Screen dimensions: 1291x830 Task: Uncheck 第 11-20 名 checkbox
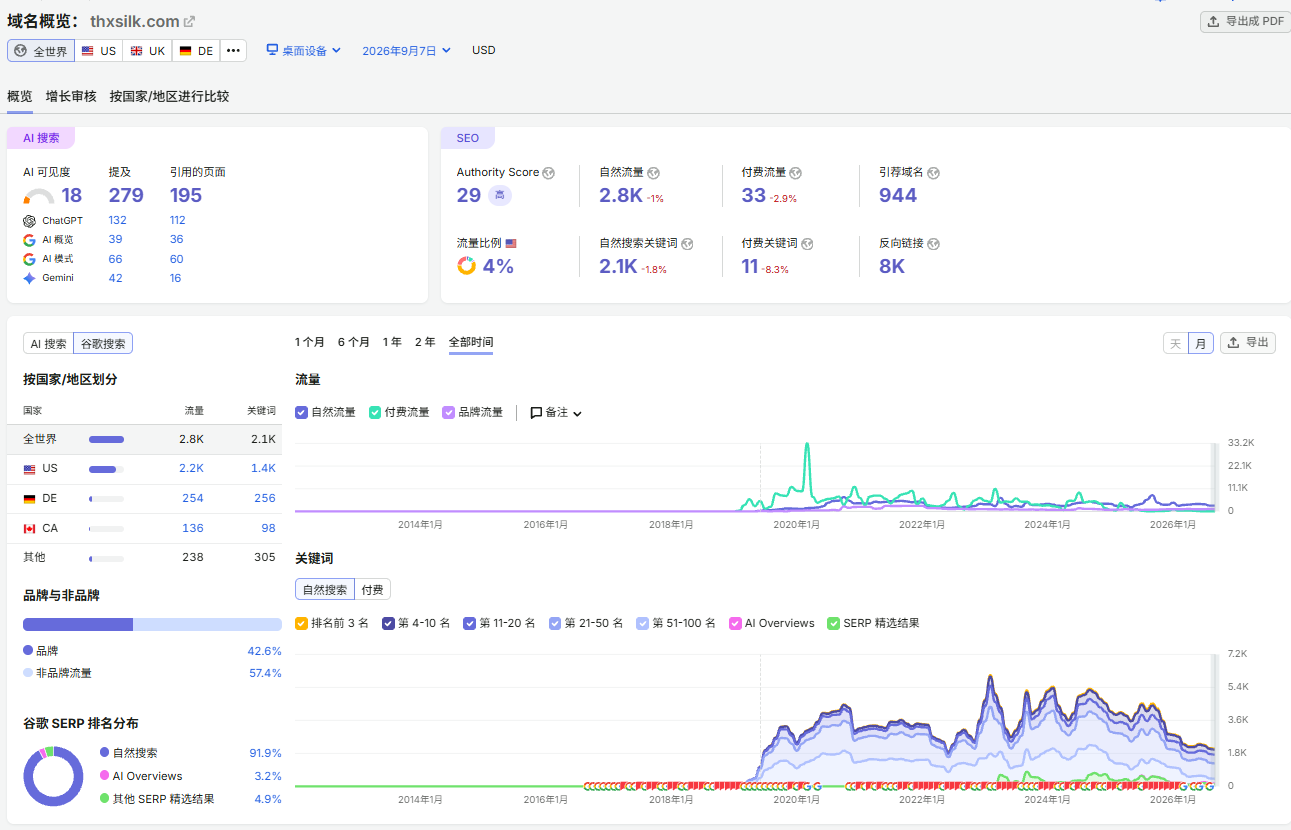pos(469,623)
